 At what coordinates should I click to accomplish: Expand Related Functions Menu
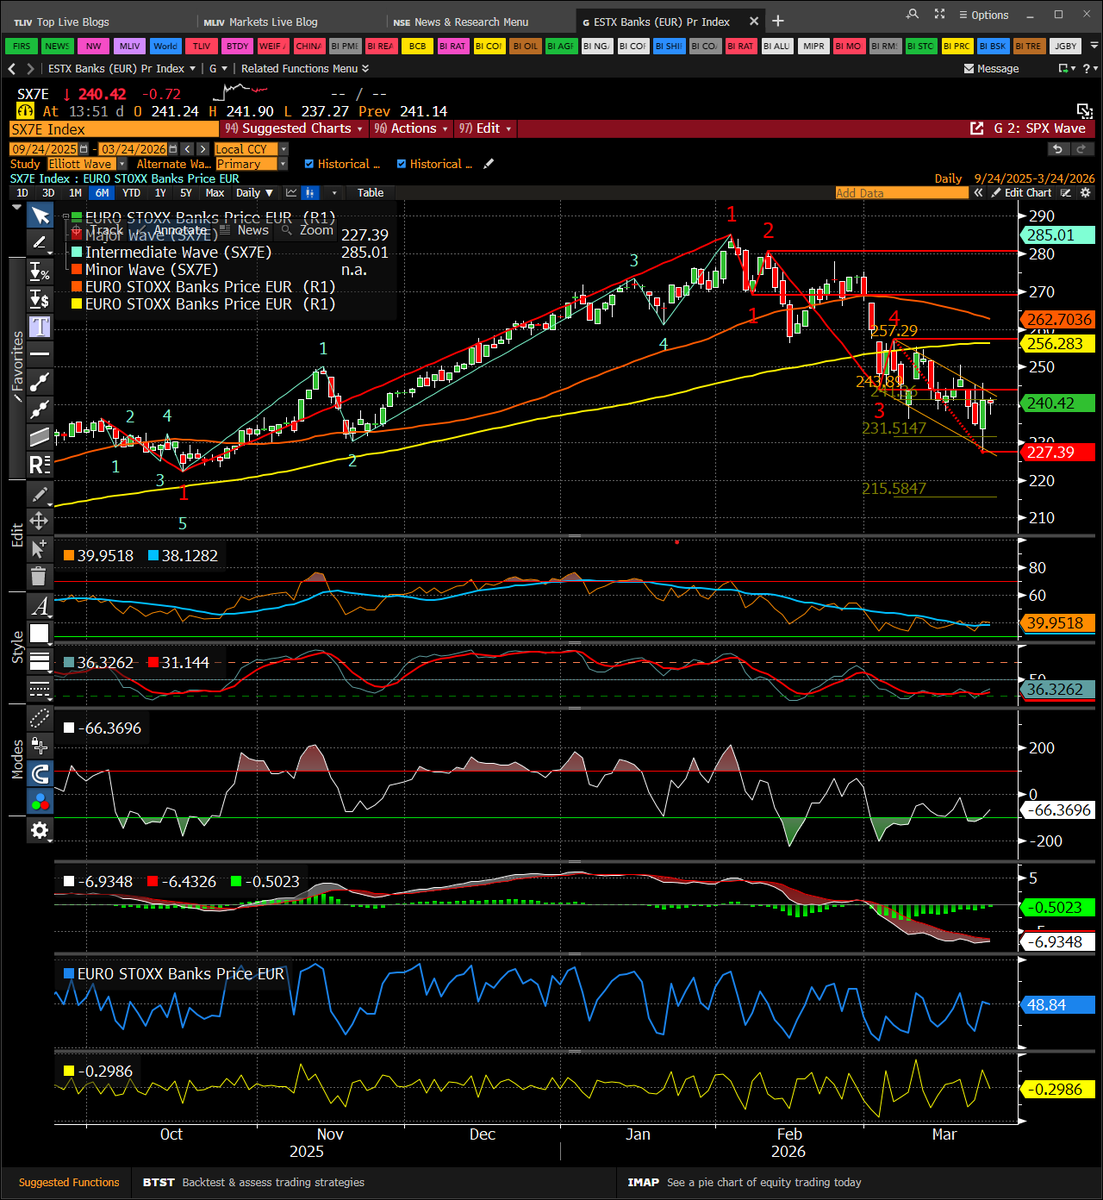click(305, 68)
